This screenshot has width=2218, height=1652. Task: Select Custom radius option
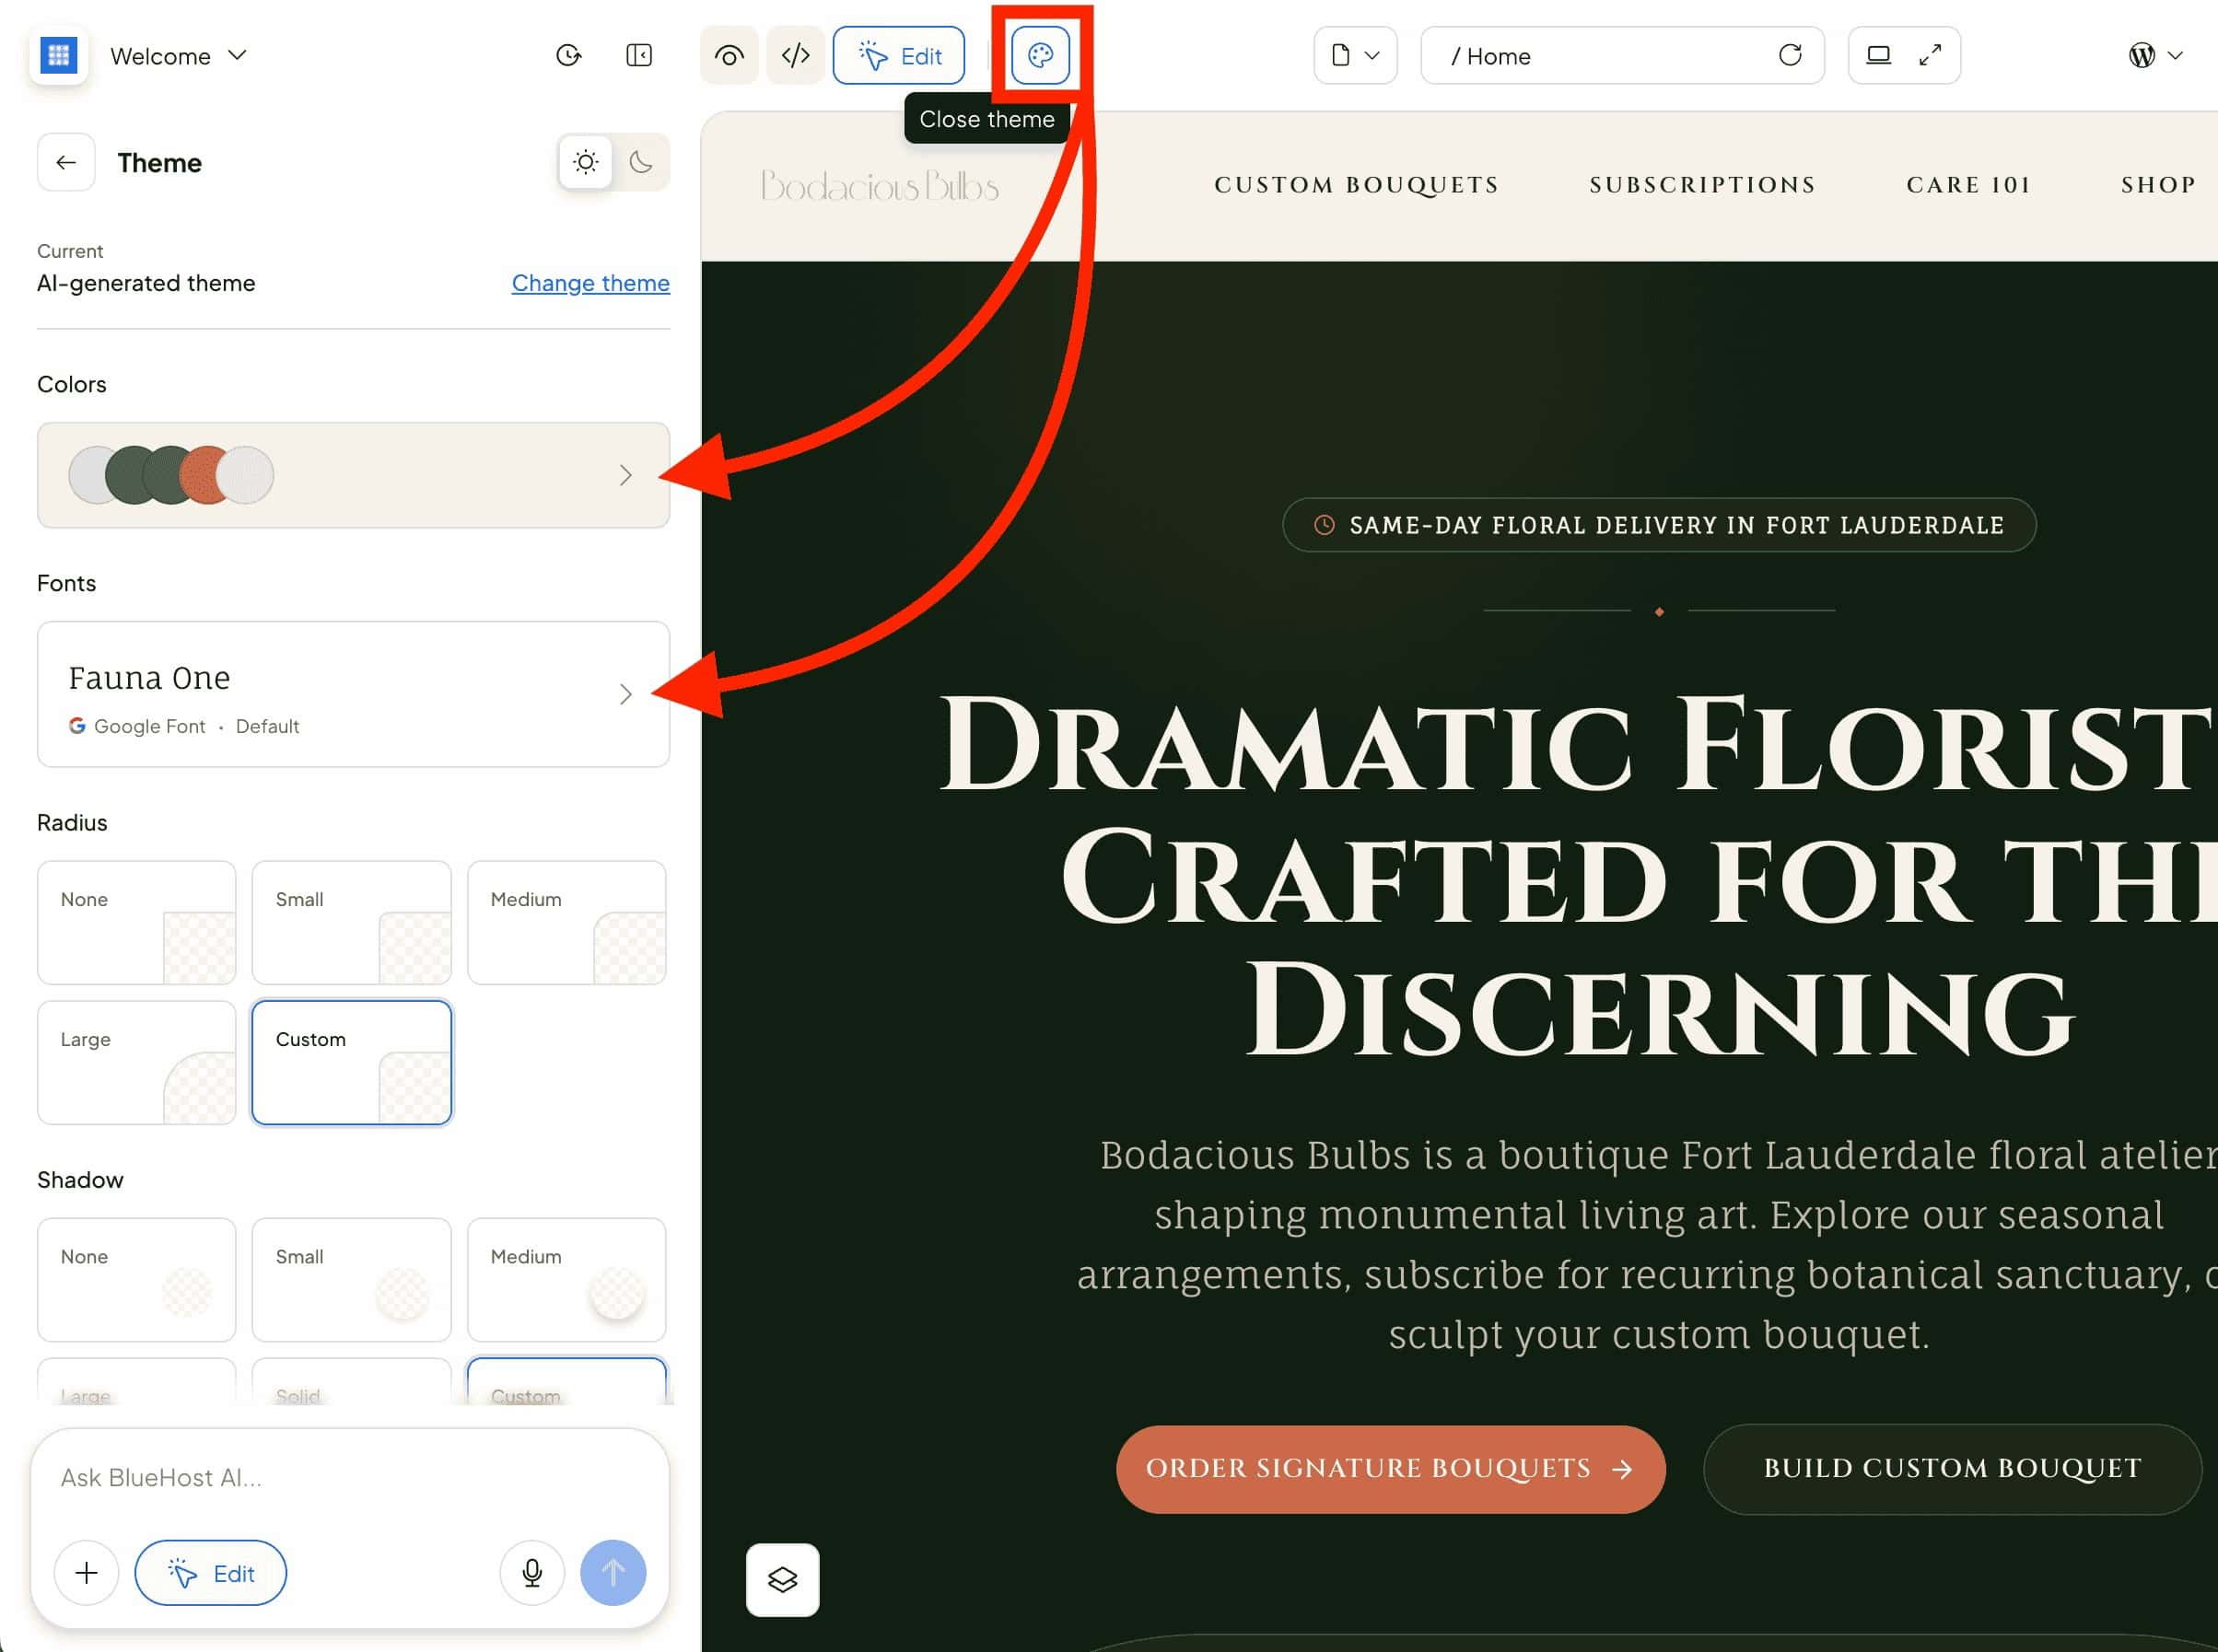pyautogui.click(x=351, y=1062)
